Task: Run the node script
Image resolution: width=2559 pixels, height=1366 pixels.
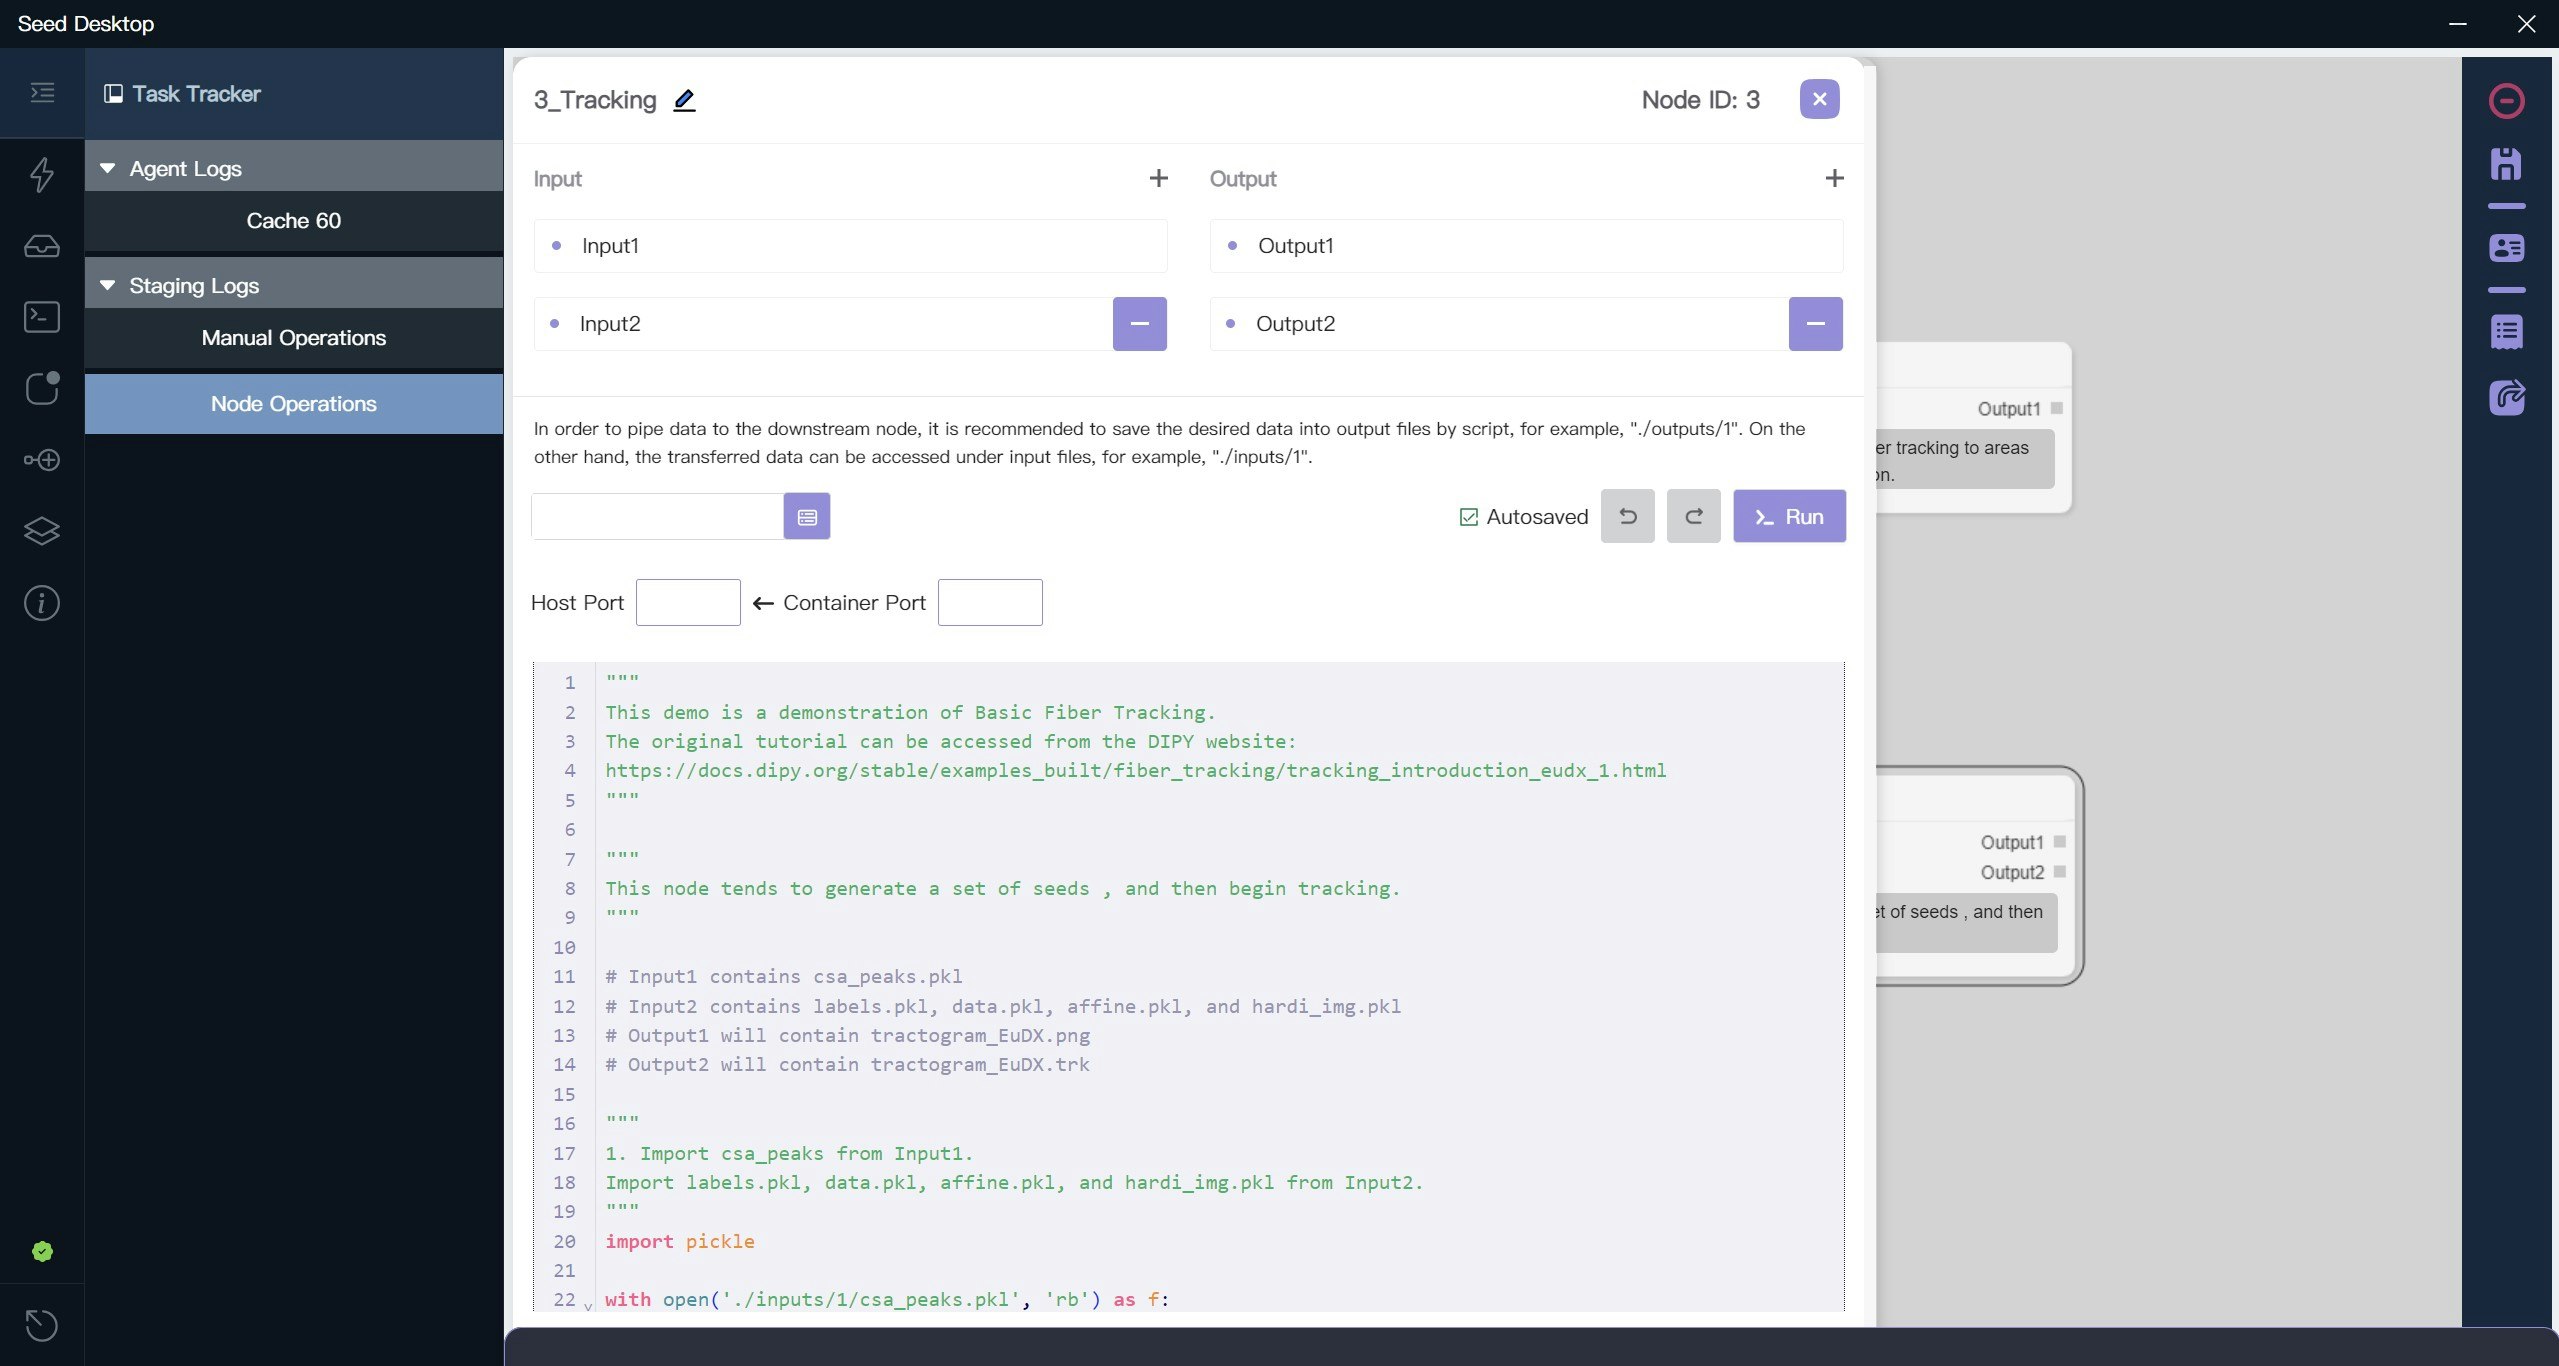Action: point(1789,517)
